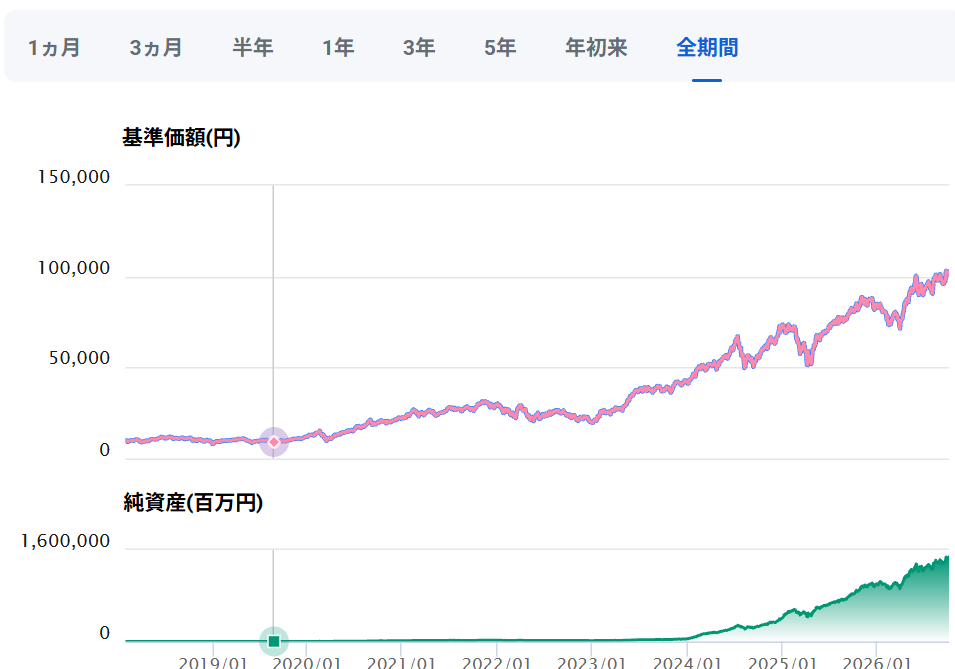Click the 150,000 axis label
Image resolution: width=955 pixels, height=669 pixels.
(x=74, y=177)
